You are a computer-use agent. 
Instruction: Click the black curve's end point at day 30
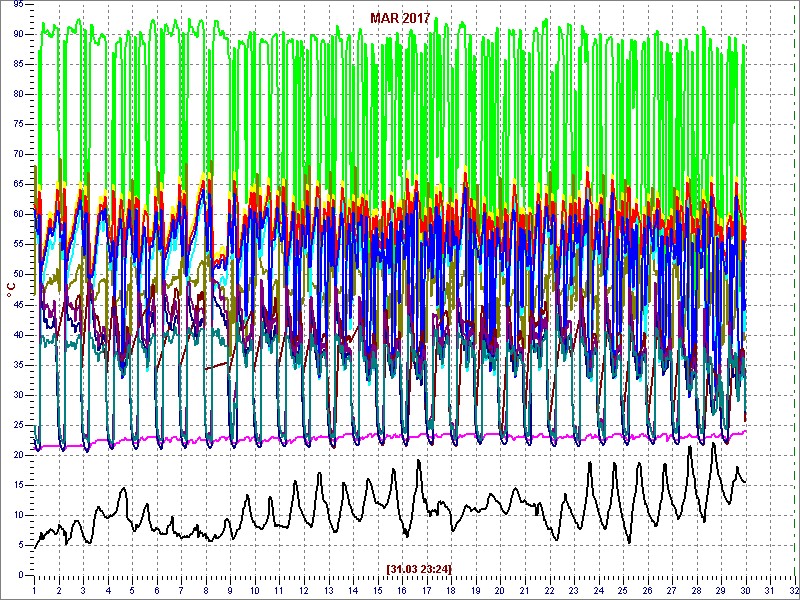click(x=745, y=482)
